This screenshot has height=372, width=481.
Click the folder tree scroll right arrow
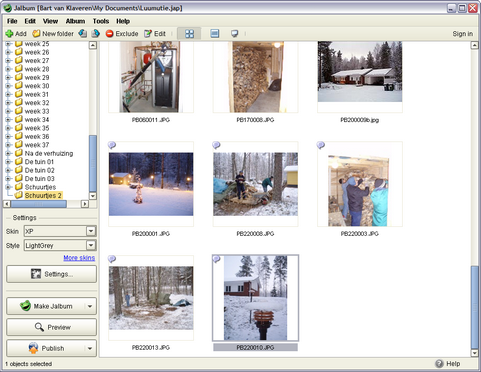click(85, 204)
